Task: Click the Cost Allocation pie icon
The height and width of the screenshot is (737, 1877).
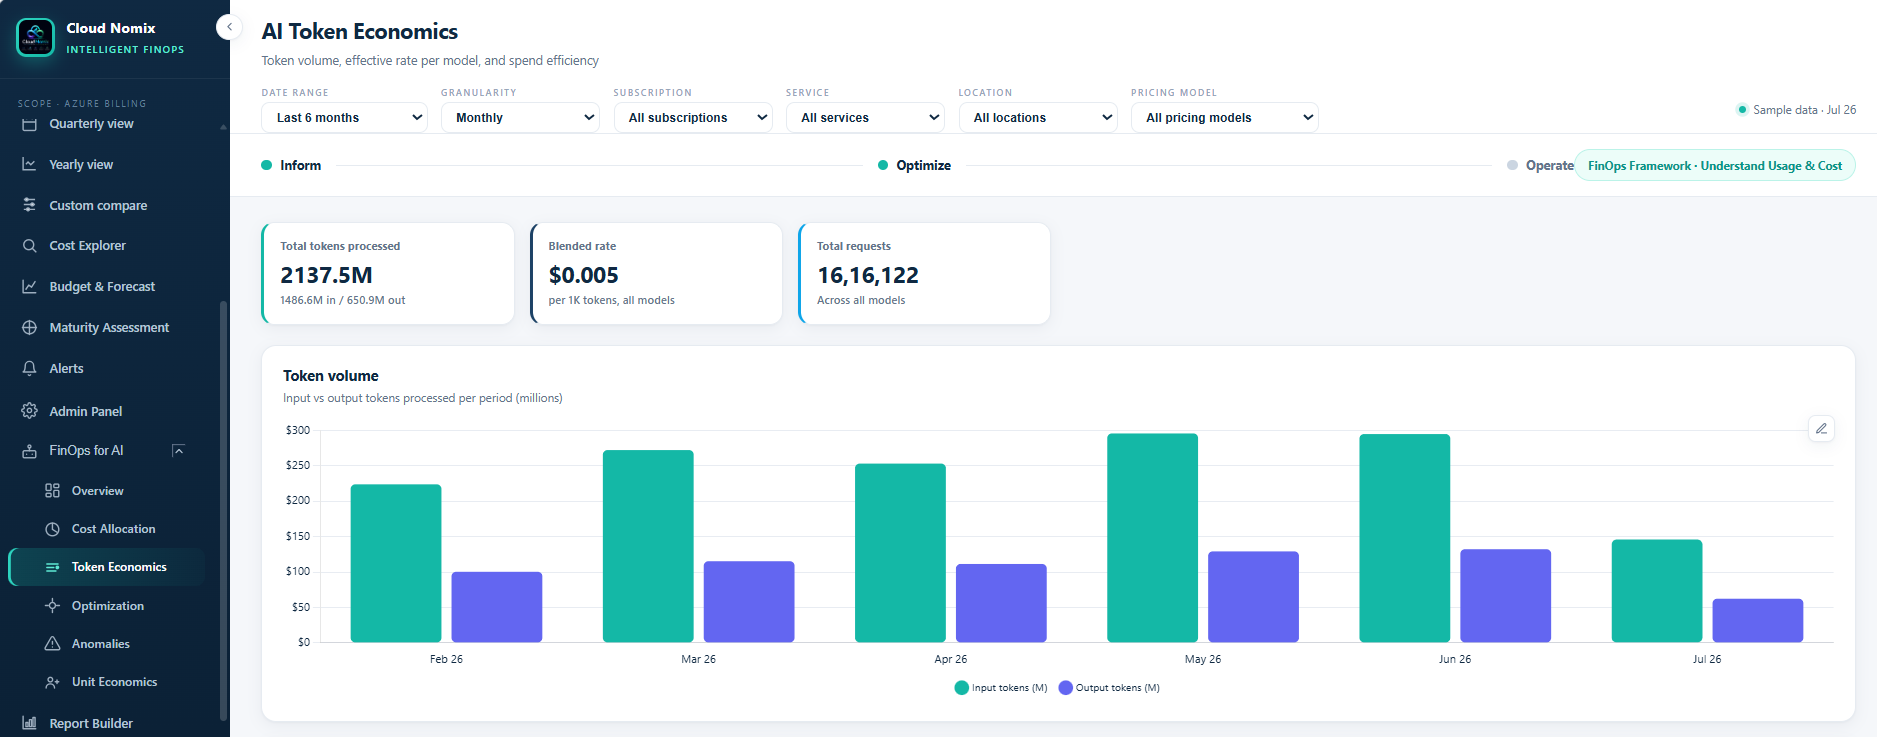Action: [x=52, y=529]
